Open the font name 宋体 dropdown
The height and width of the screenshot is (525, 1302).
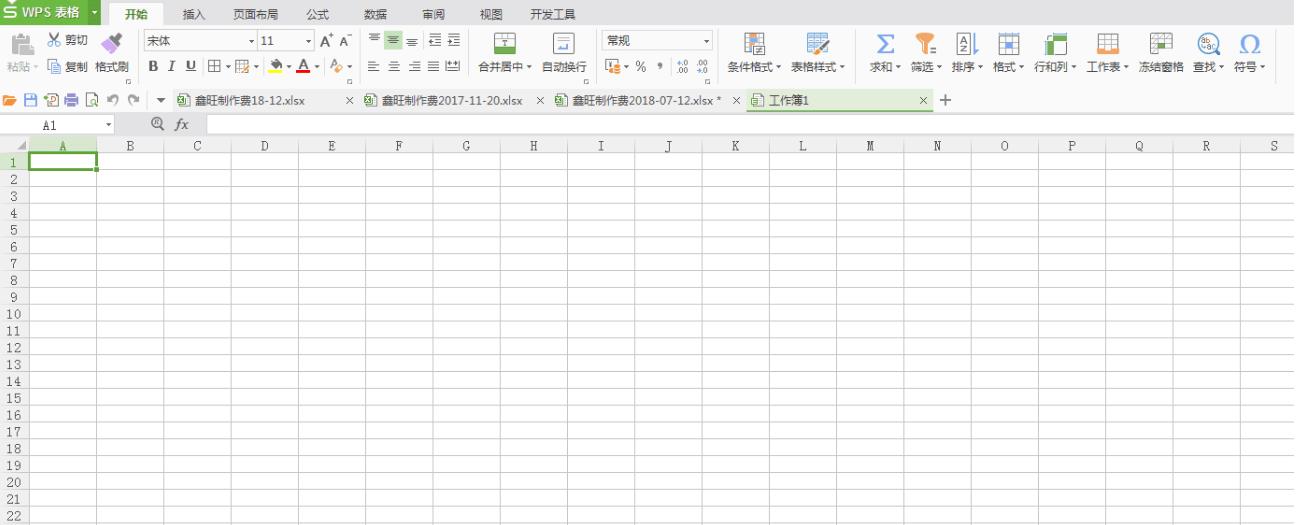[x=251, y=41]
